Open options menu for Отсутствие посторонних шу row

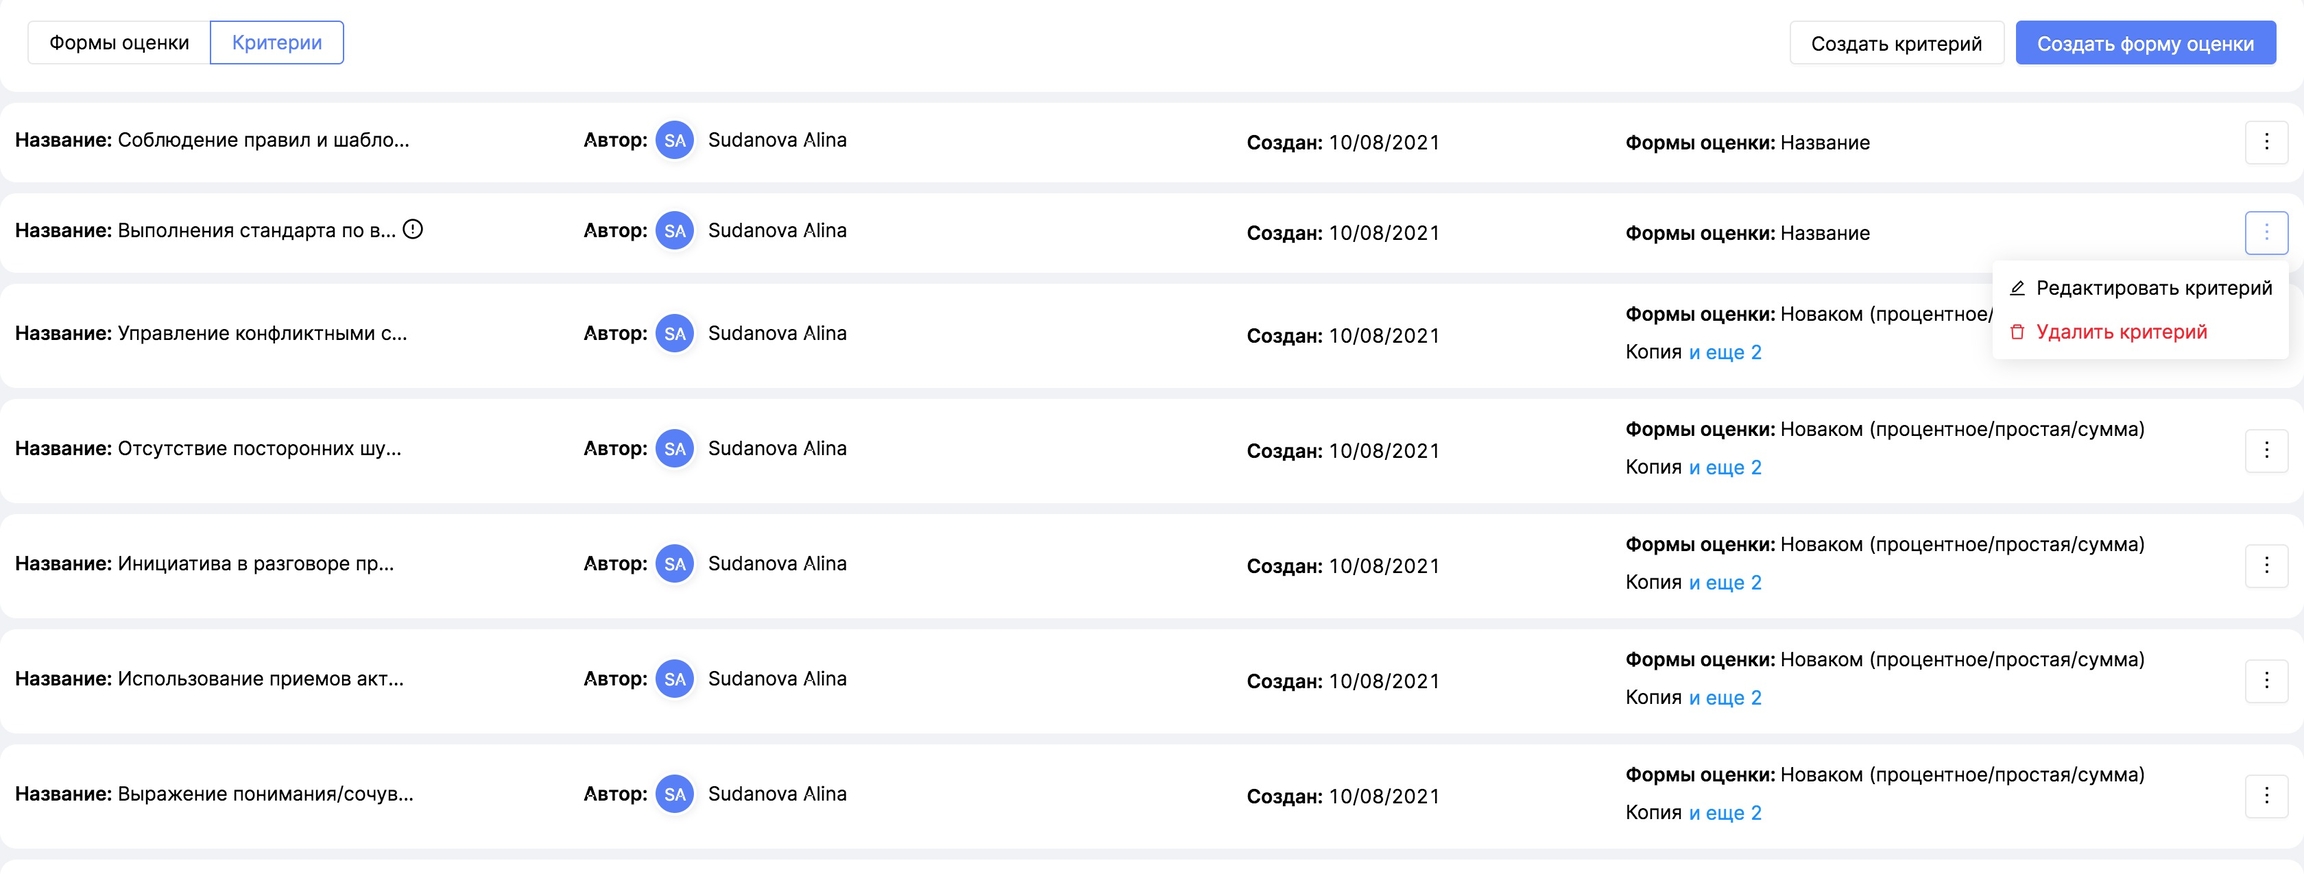[x=2266, y=450]
